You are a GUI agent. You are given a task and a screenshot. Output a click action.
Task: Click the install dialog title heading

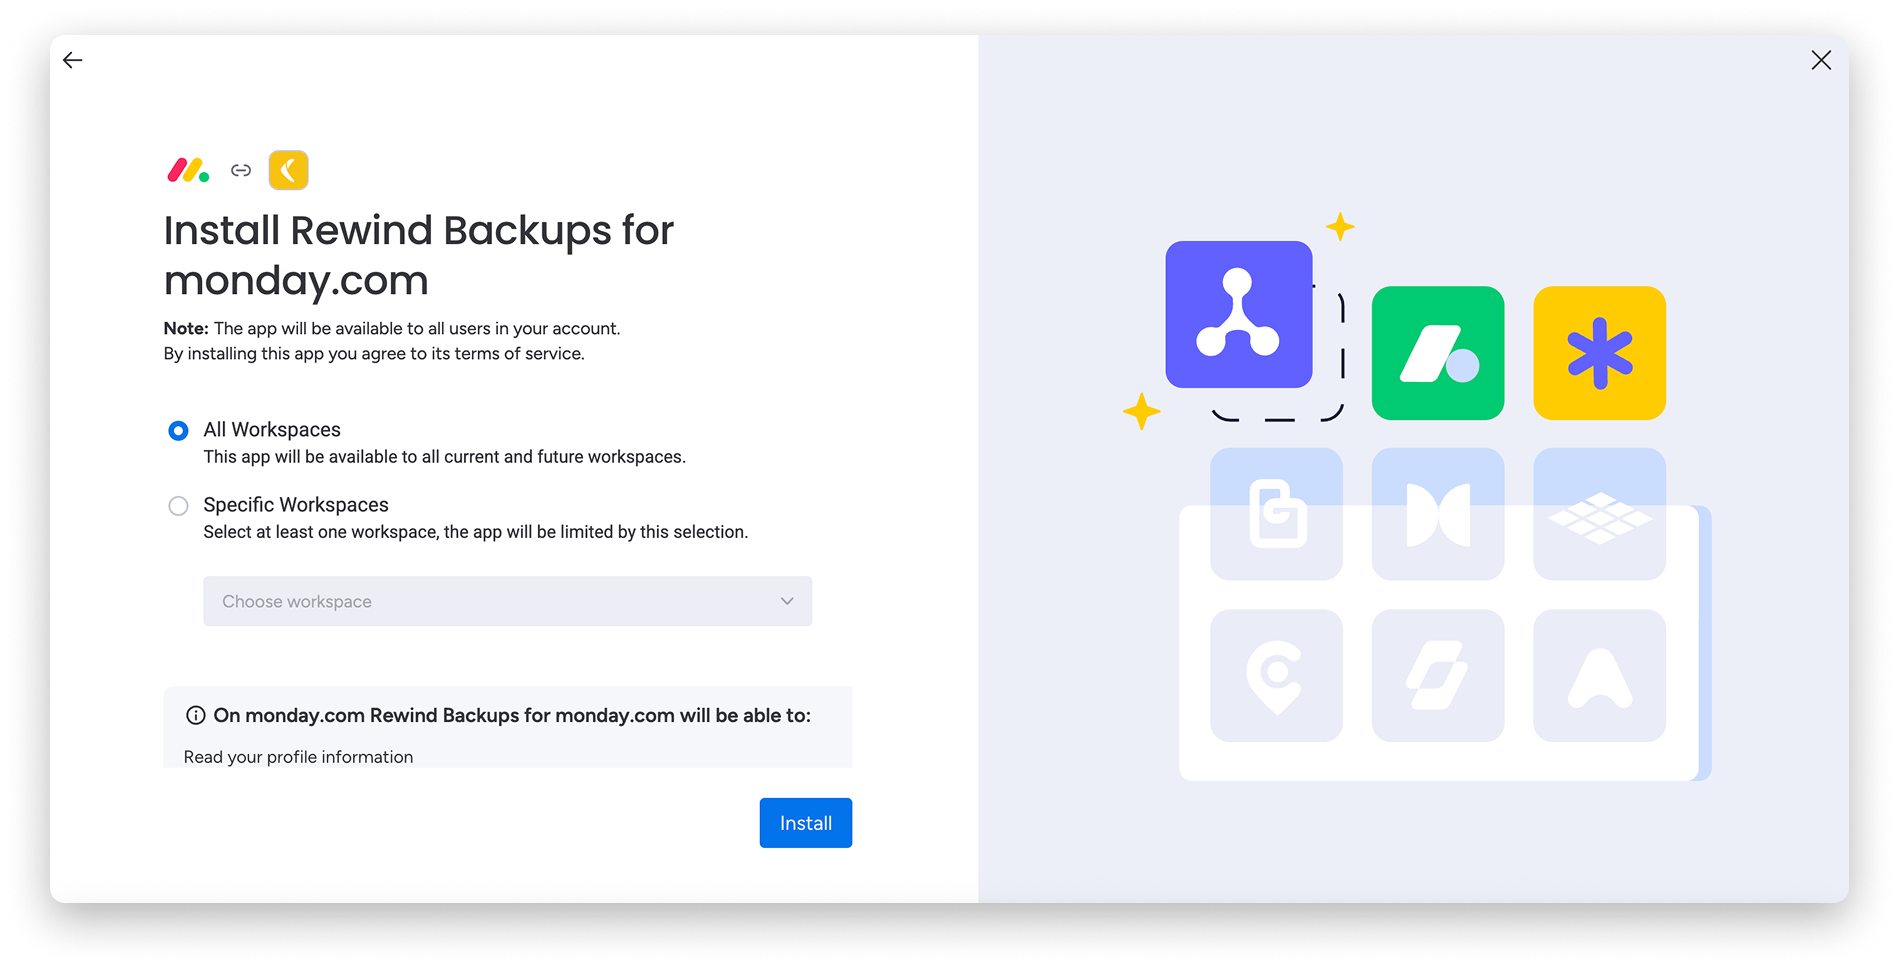(x=419, y=256)
